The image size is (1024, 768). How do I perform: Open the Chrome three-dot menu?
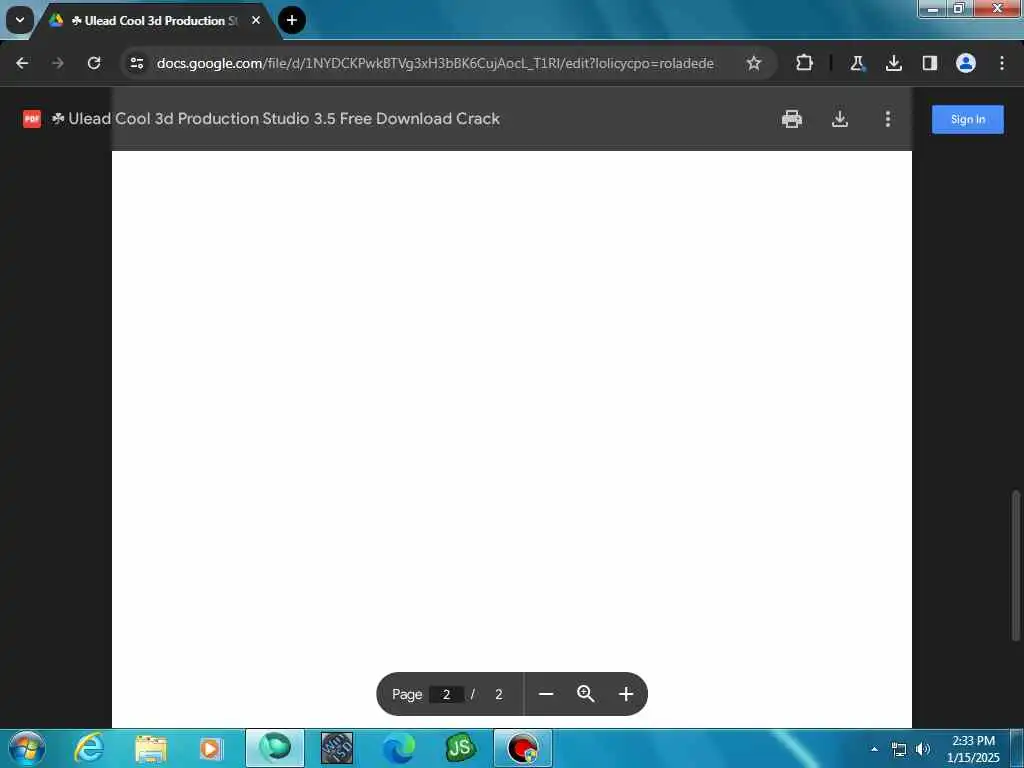[x=1002, y=63]
